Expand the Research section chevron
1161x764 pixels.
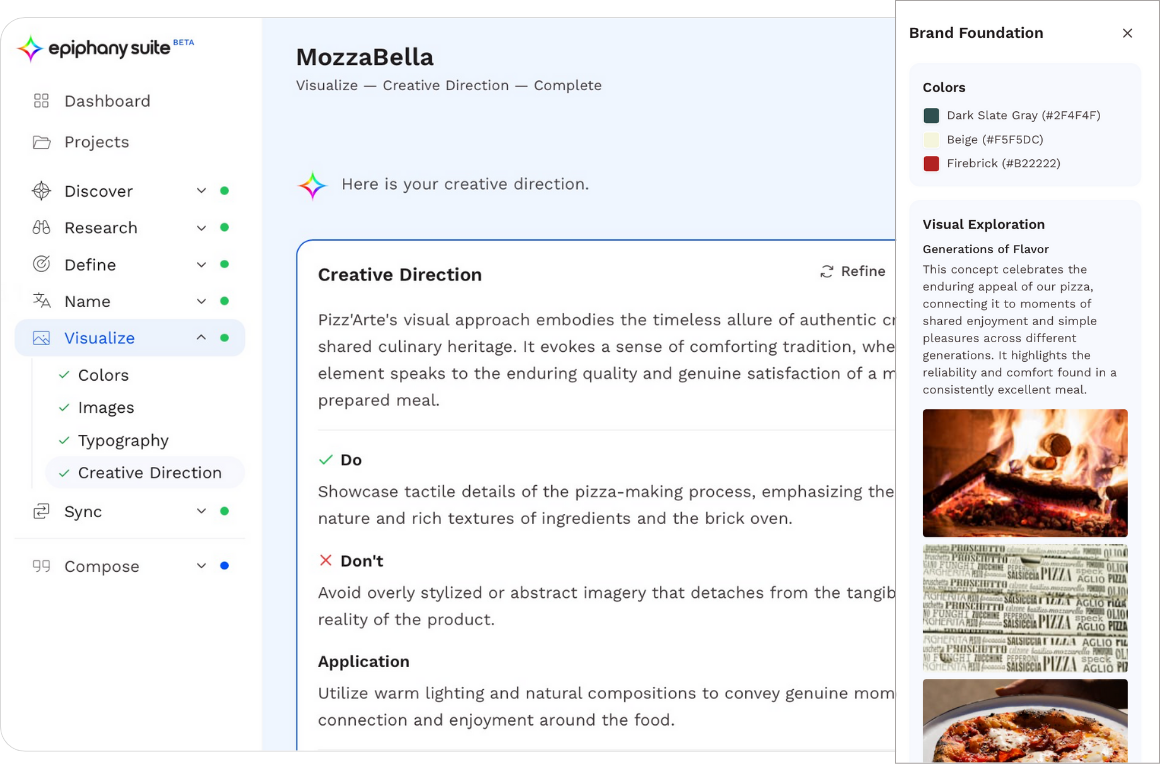201,228
